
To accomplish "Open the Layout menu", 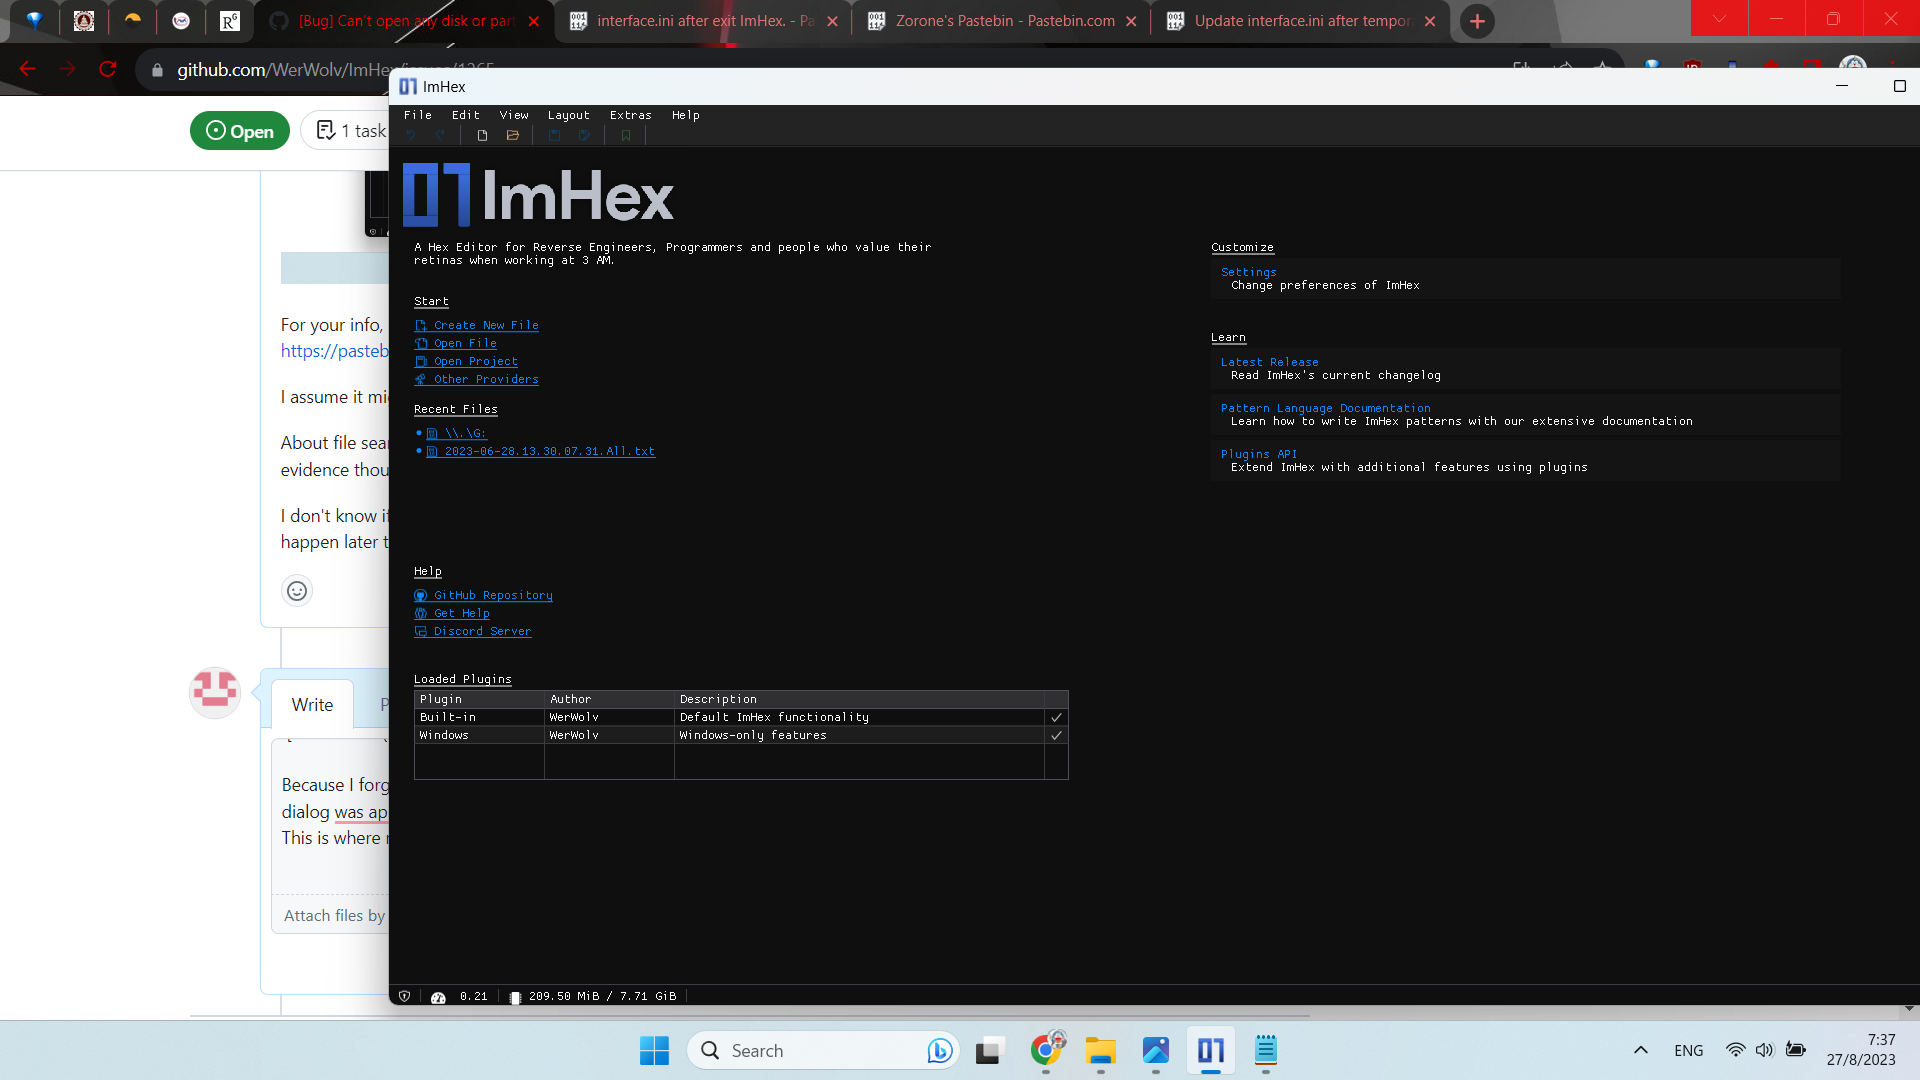I will 568,115.
